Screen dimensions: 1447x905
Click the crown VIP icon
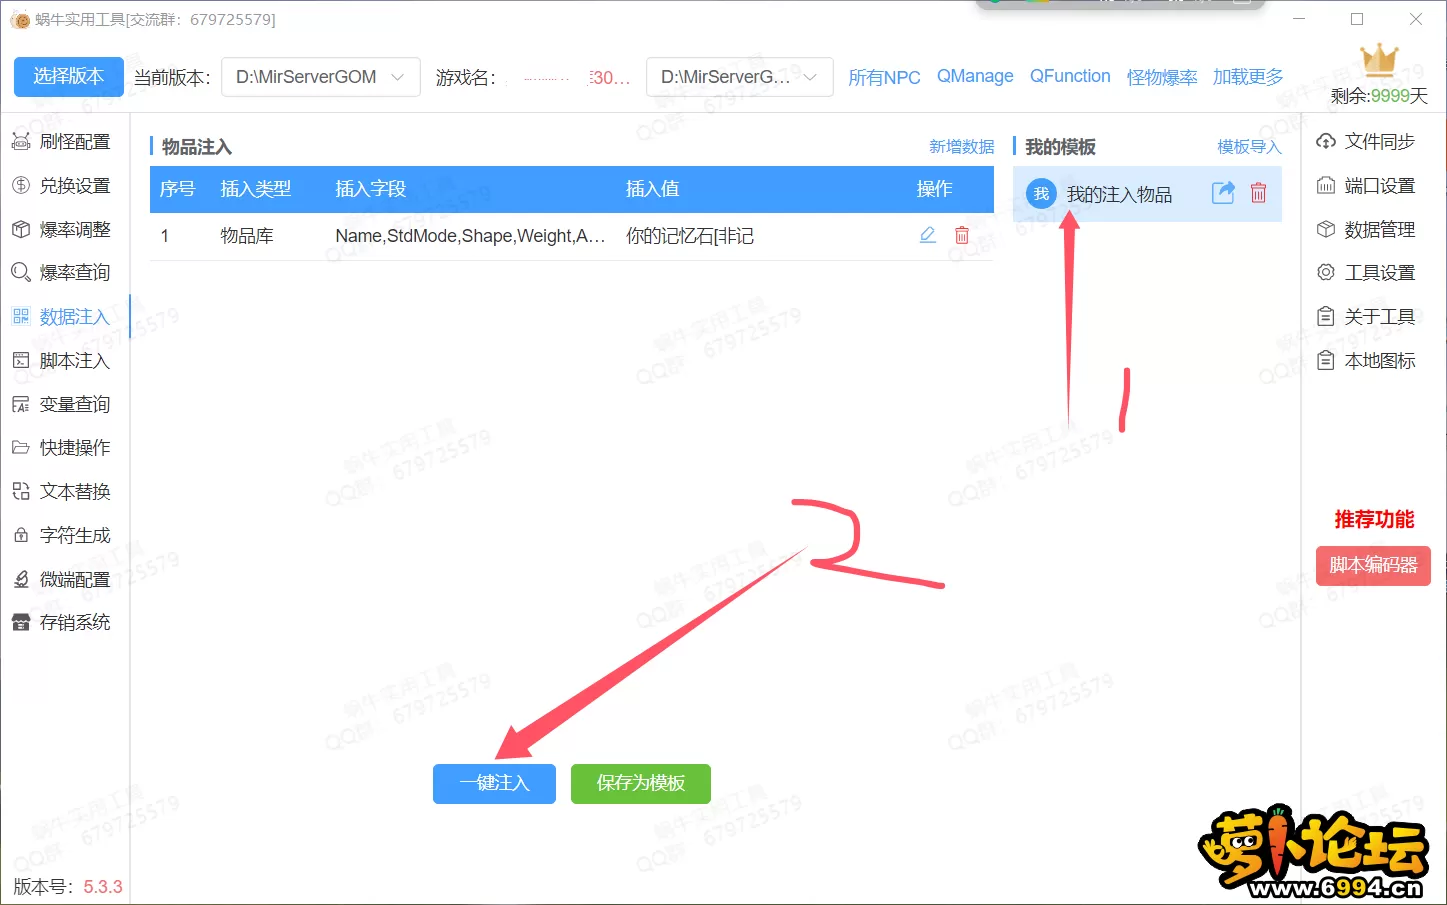click(1378, 61)
